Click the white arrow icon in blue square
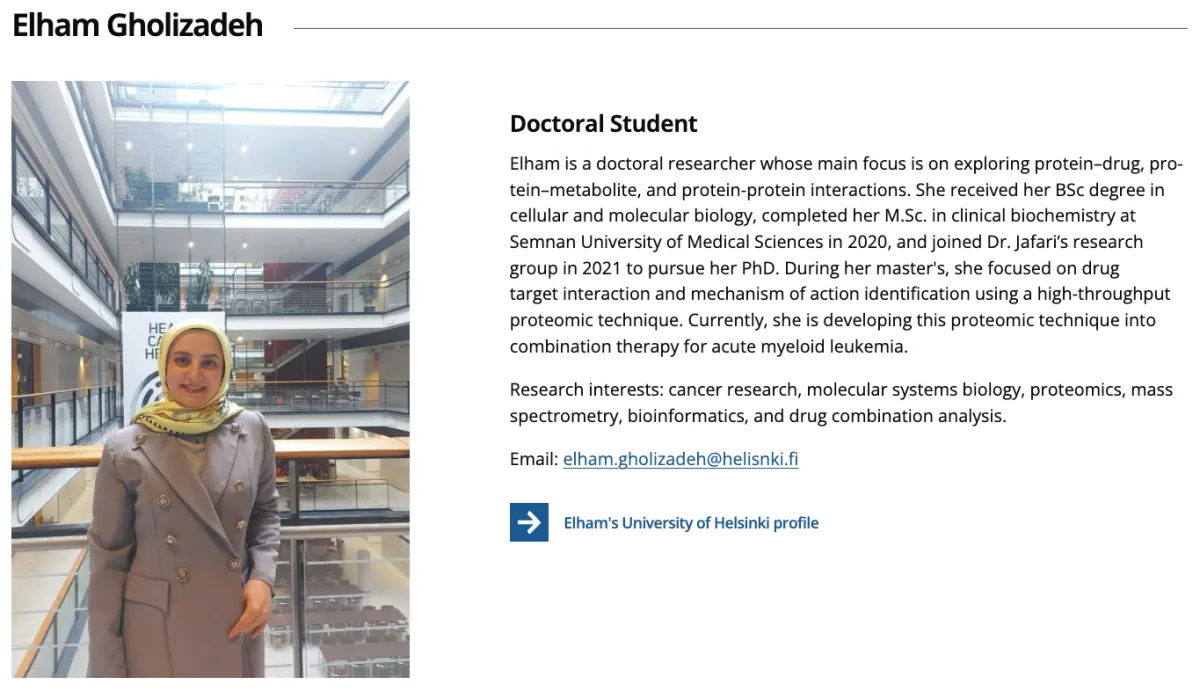The height and width of the screenshot is (692, 1200). pos(529,523)
